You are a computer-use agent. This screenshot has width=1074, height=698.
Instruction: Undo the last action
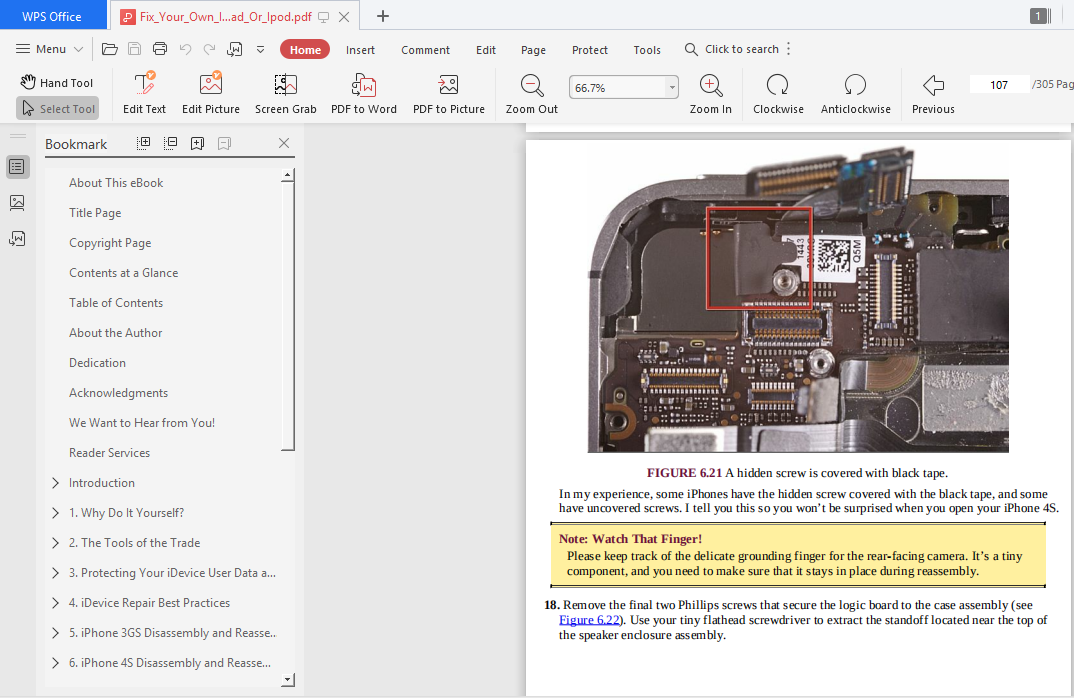click(x=185, y=49)
